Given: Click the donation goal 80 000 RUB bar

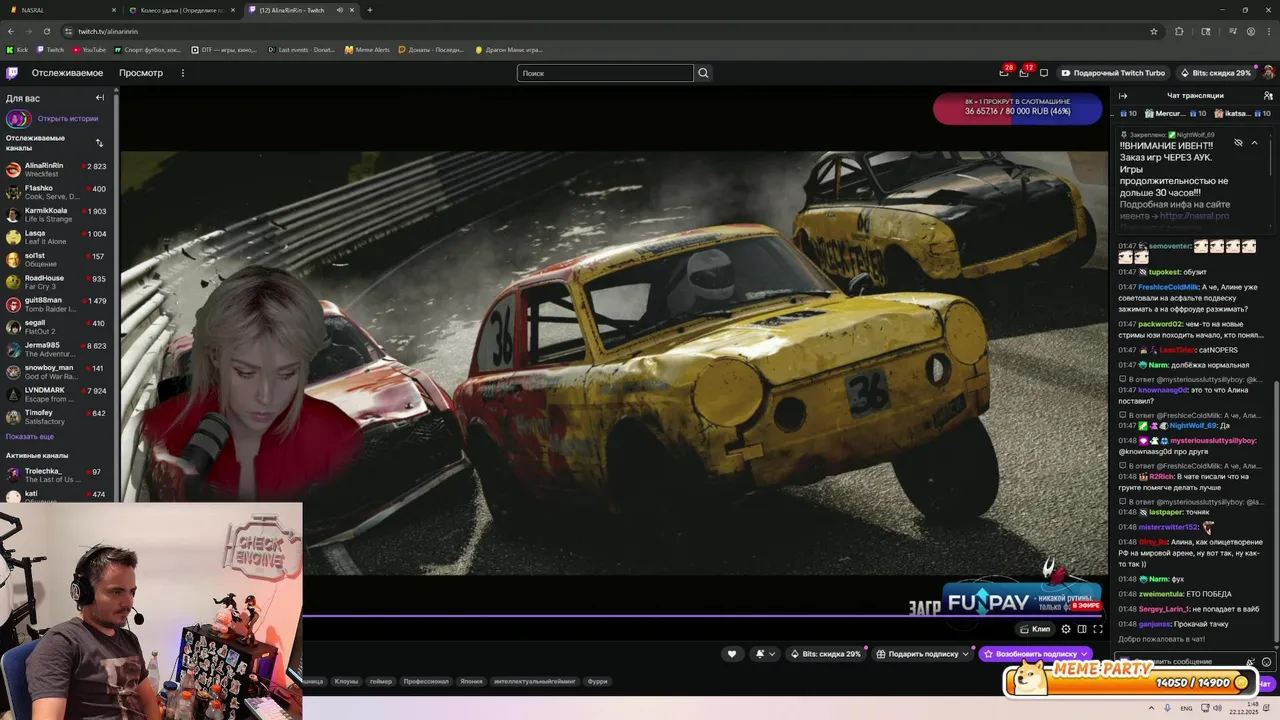Looking at the screenshot, I should coord(1017,107).
